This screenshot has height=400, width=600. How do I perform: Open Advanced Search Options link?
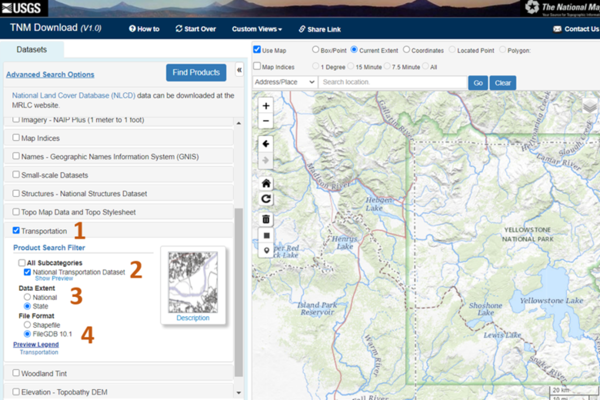tap(50, 75)
